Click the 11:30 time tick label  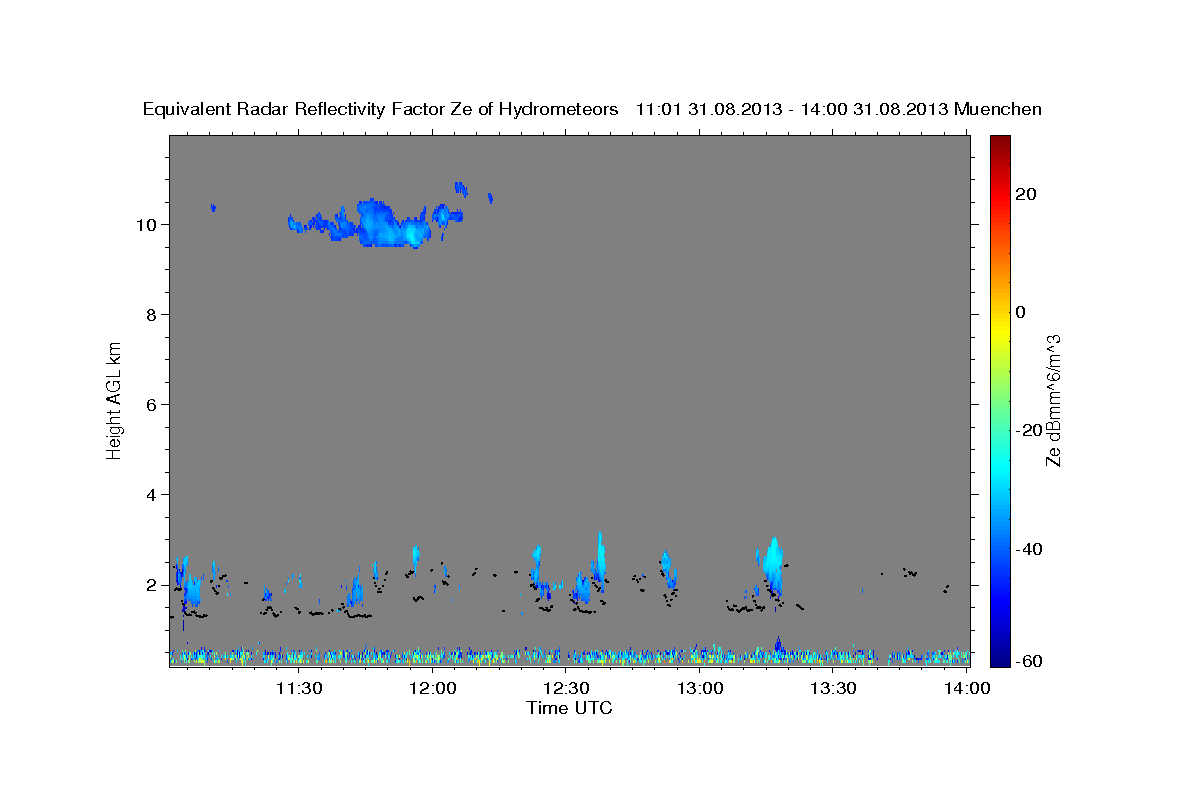pos(299,688)
